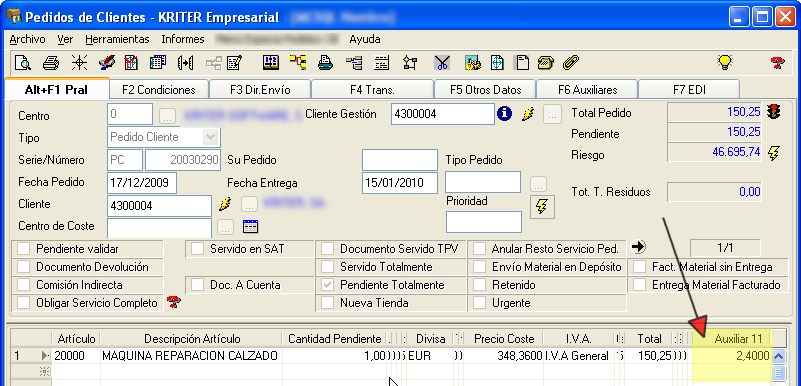The height and width of the screenshot is (386, 801).
Task: Open lookup button beside Tipo Pedido field
Action: (538, 184)
